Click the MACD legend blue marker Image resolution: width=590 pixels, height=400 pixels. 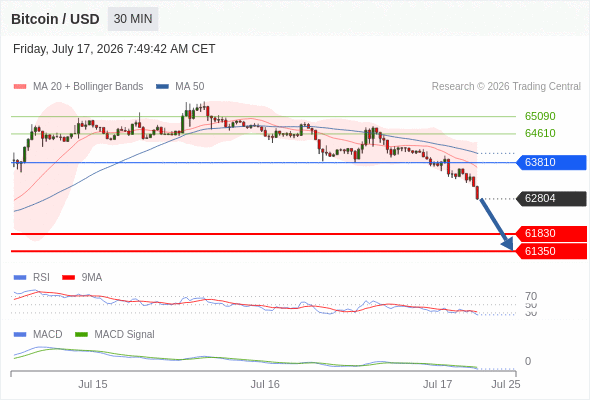pyautogui.click(x=20, y=335)
